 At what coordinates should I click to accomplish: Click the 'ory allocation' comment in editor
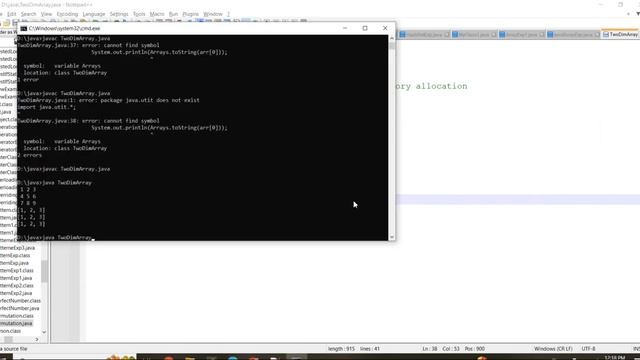pyautogui.click(x=431, y=86)
